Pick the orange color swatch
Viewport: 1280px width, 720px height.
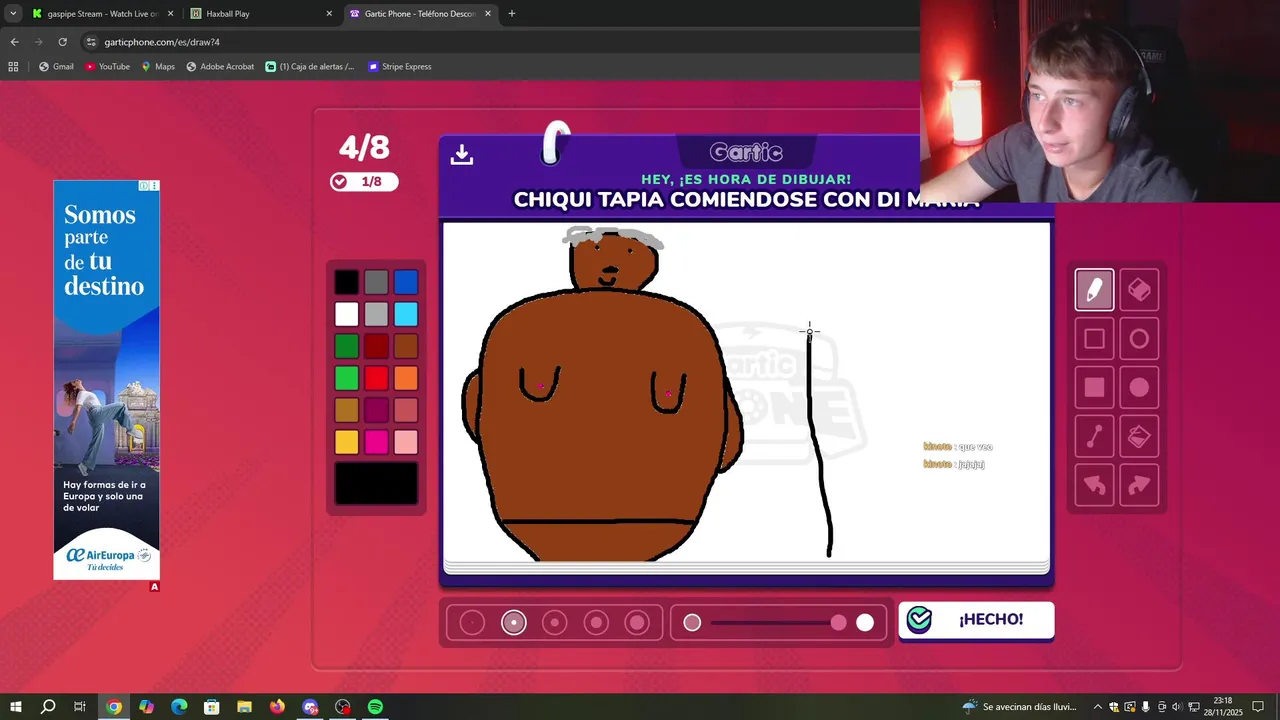[405, 378]
